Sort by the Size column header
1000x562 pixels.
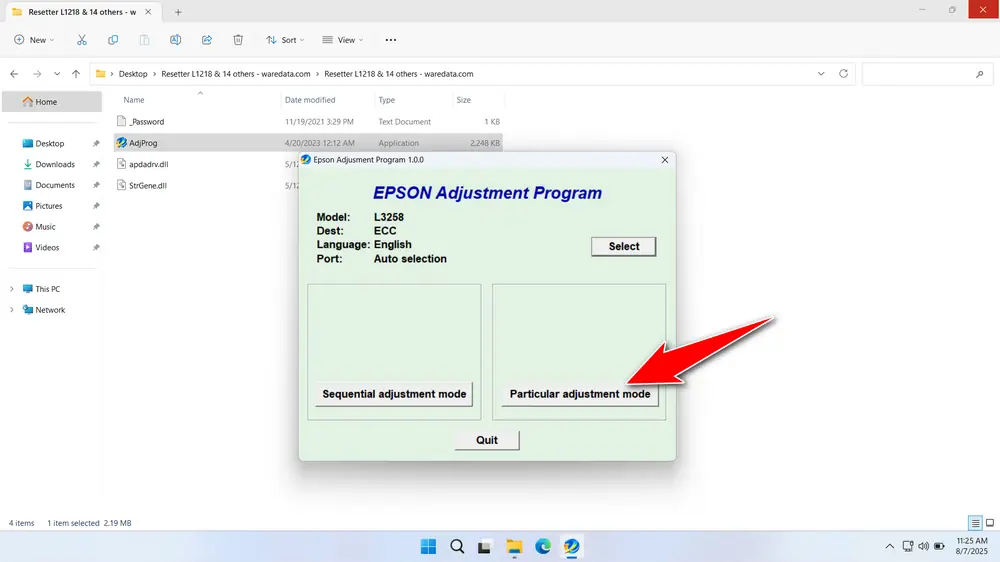(464, 100)
